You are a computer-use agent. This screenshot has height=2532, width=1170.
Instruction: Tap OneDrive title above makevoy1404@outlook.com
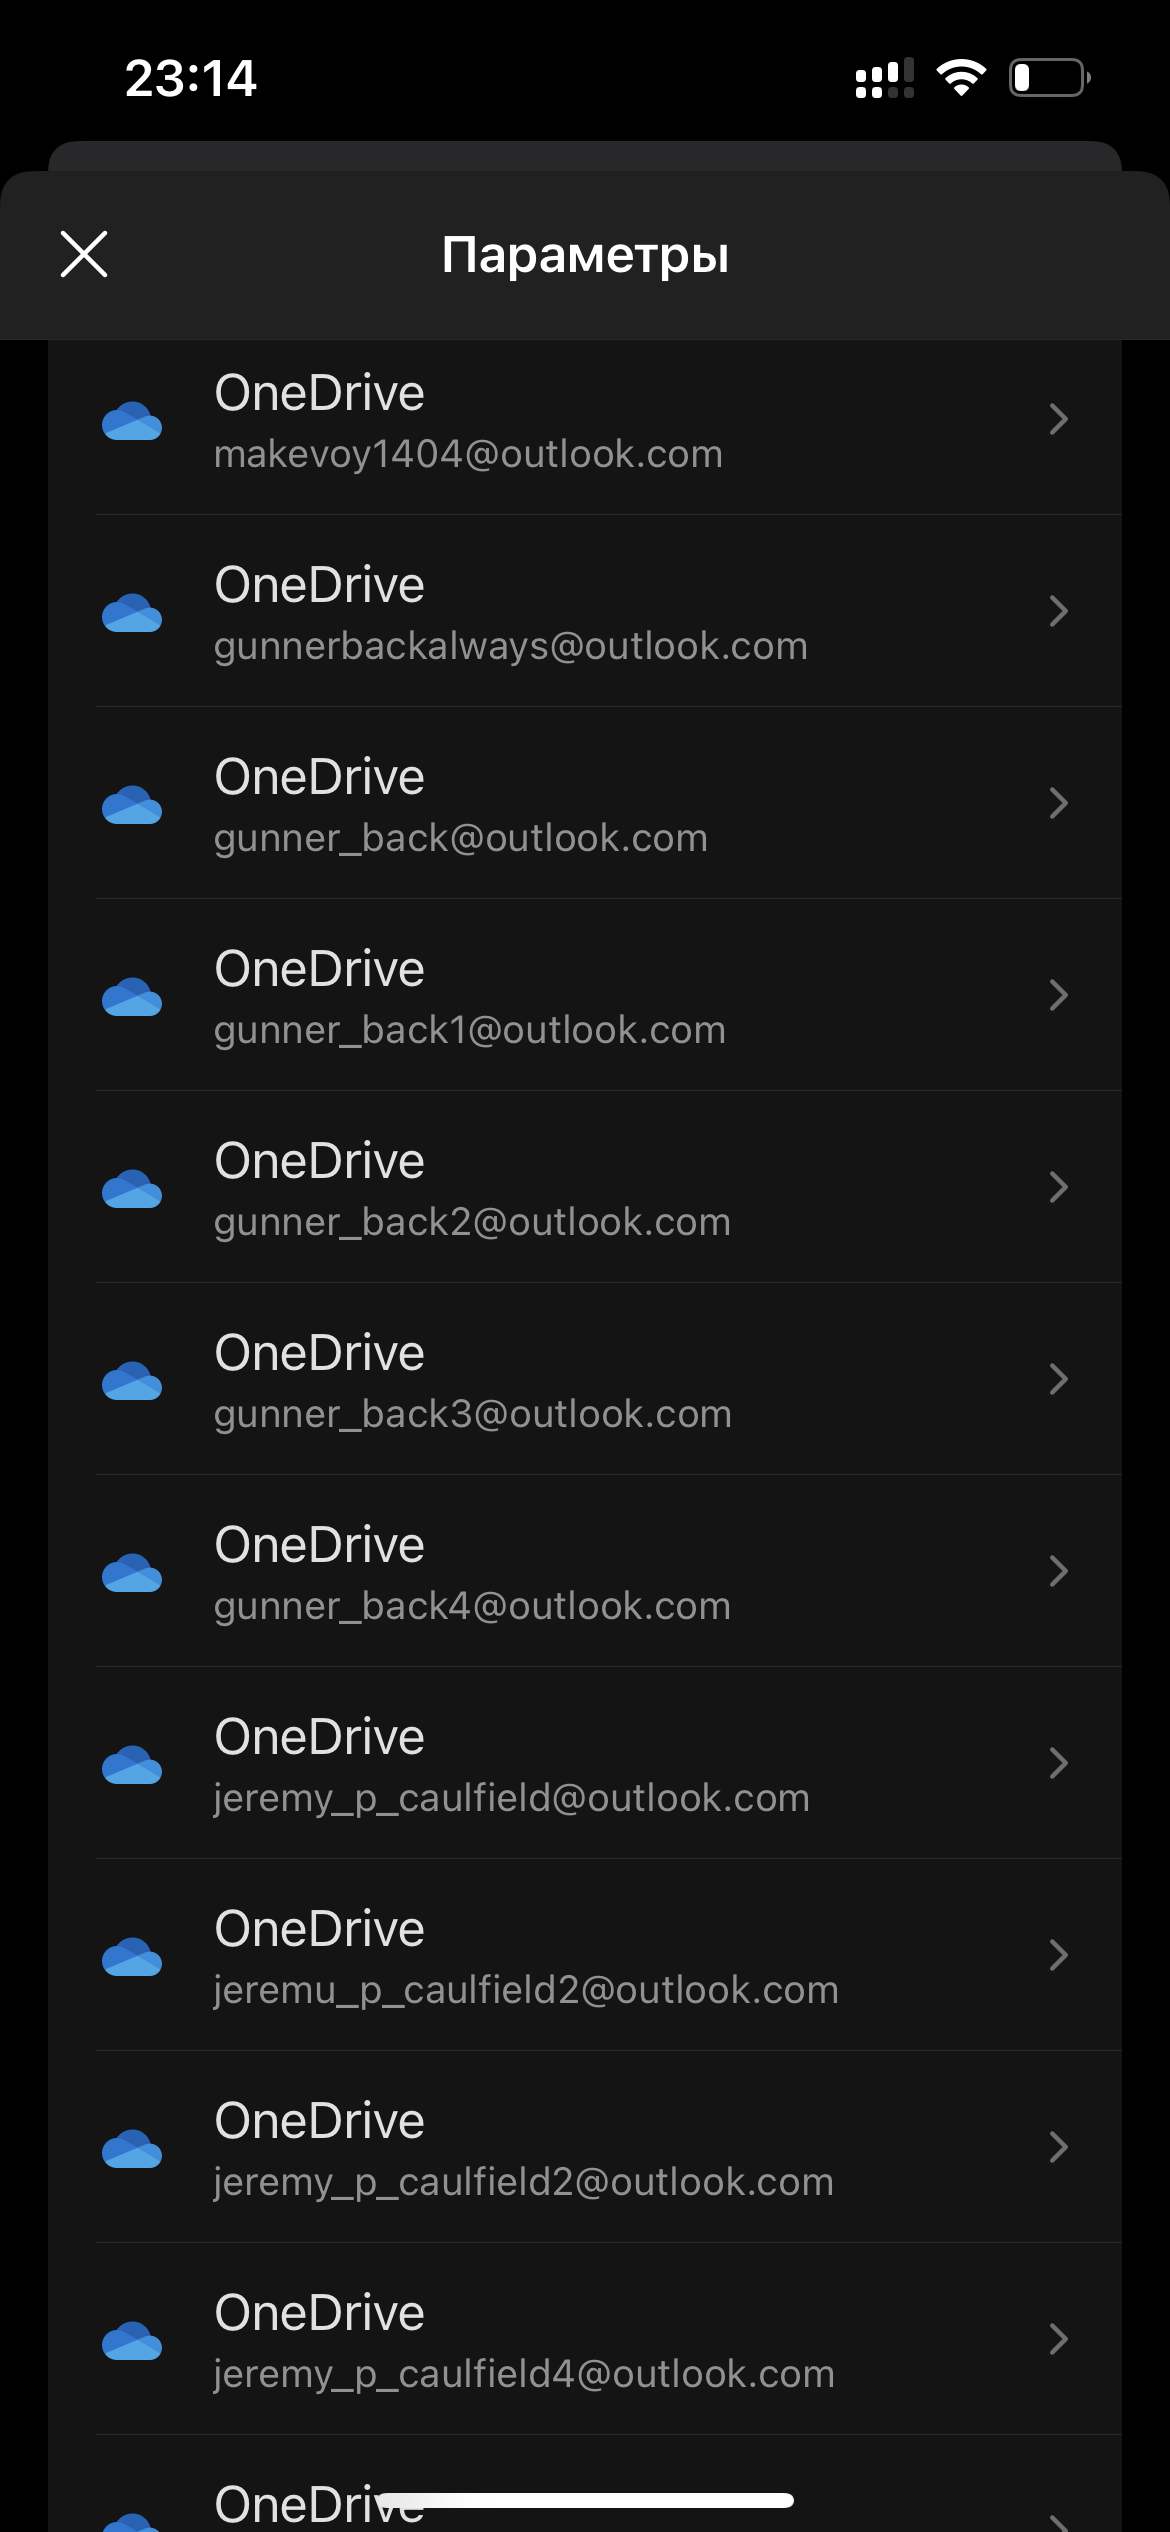pyautogui.click(x=320, y=393)
